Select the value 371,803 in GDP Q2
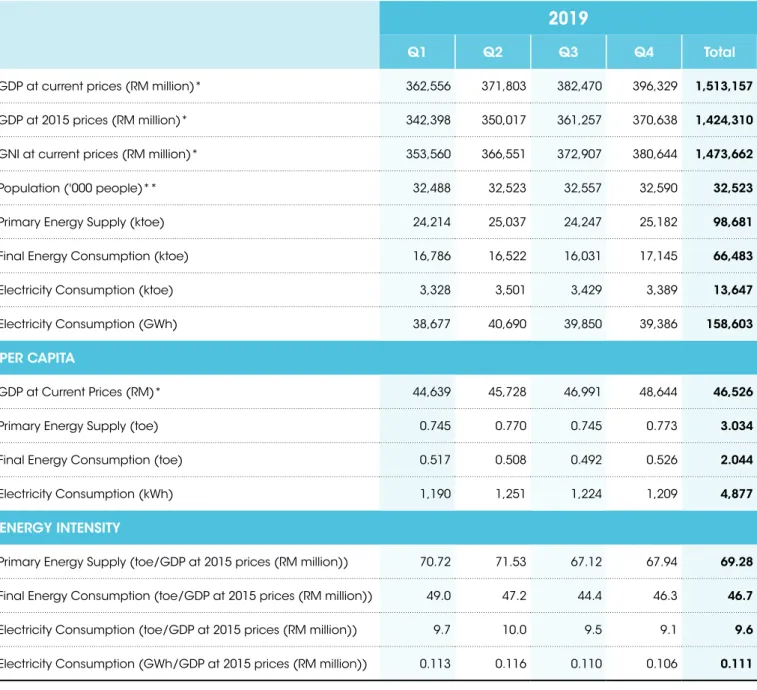This screenshot has width=757, height=690. coord(504,86)
